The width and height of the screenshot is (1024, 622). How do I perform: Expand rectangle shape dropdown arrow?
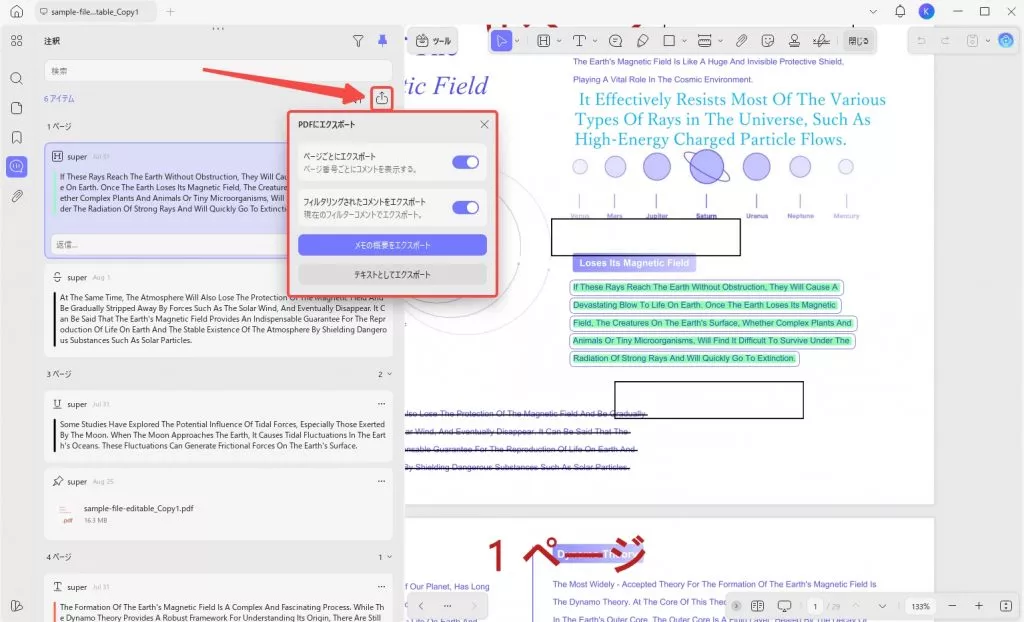[x=684, y=41]
